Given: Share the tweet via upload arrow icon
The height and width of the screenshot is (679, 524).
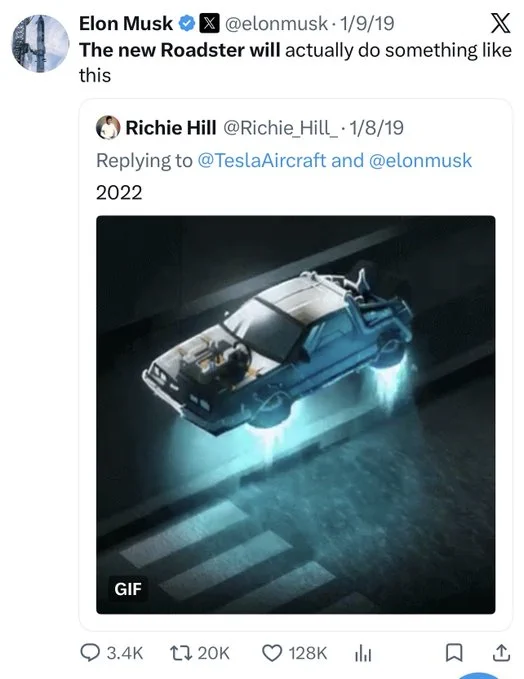Looking at the screenshot, I should pyautogui.click(x=501, y=653).
